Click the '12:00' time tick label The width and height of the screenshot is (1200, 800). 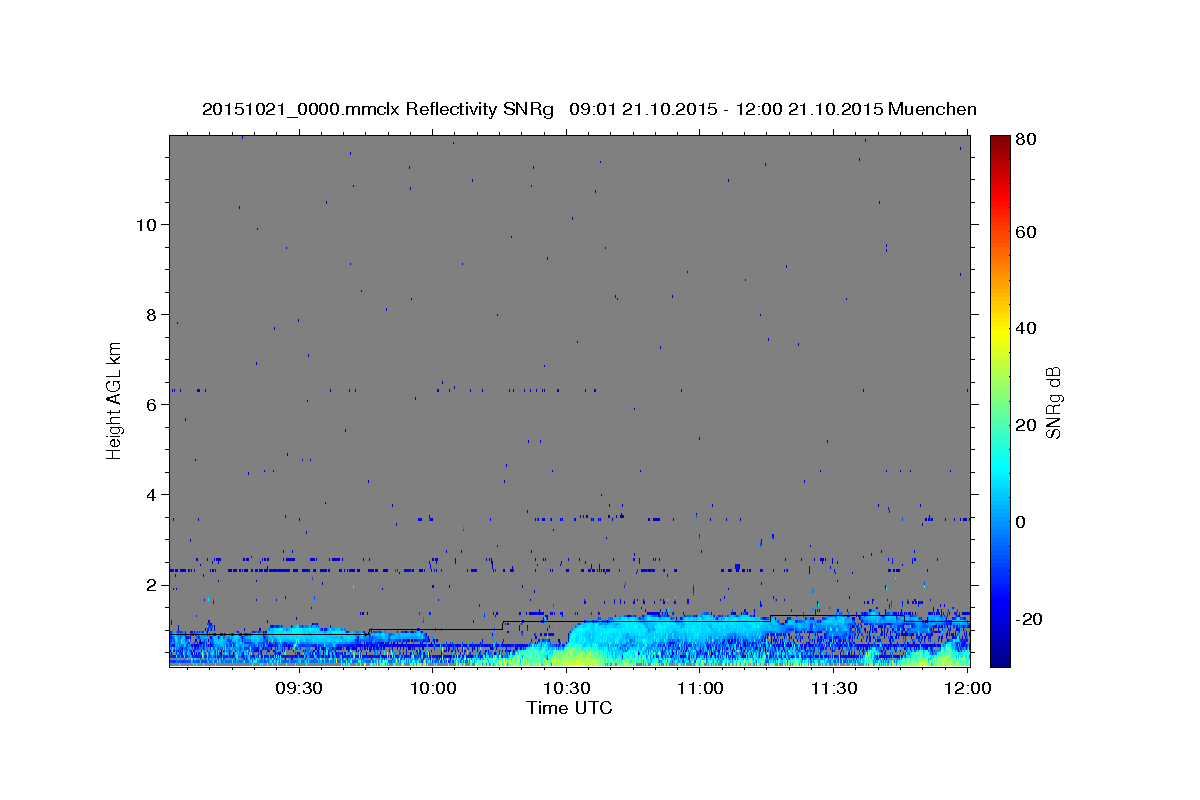coord(966,688)
